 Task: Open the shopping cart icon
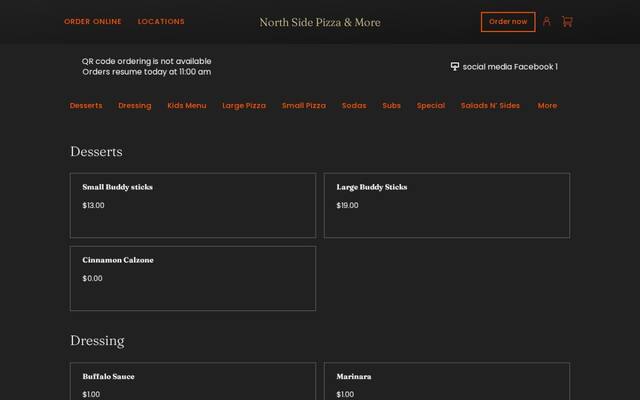567,22
